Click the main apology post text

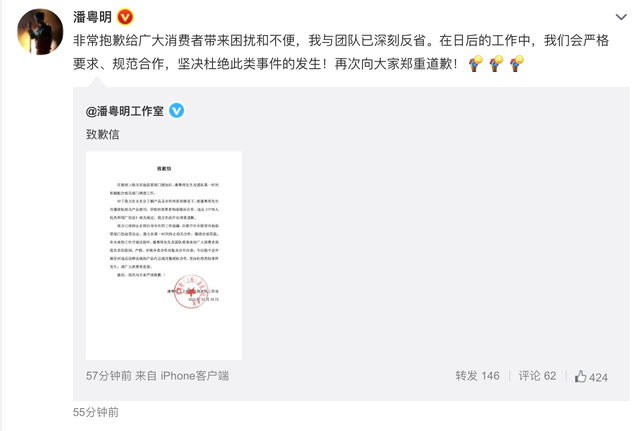click(341, 52)
